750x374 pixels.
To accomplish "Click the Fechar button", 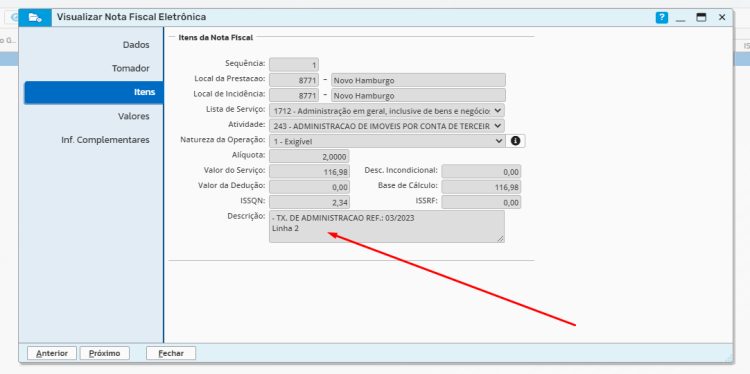I will [x=171, y=353].
